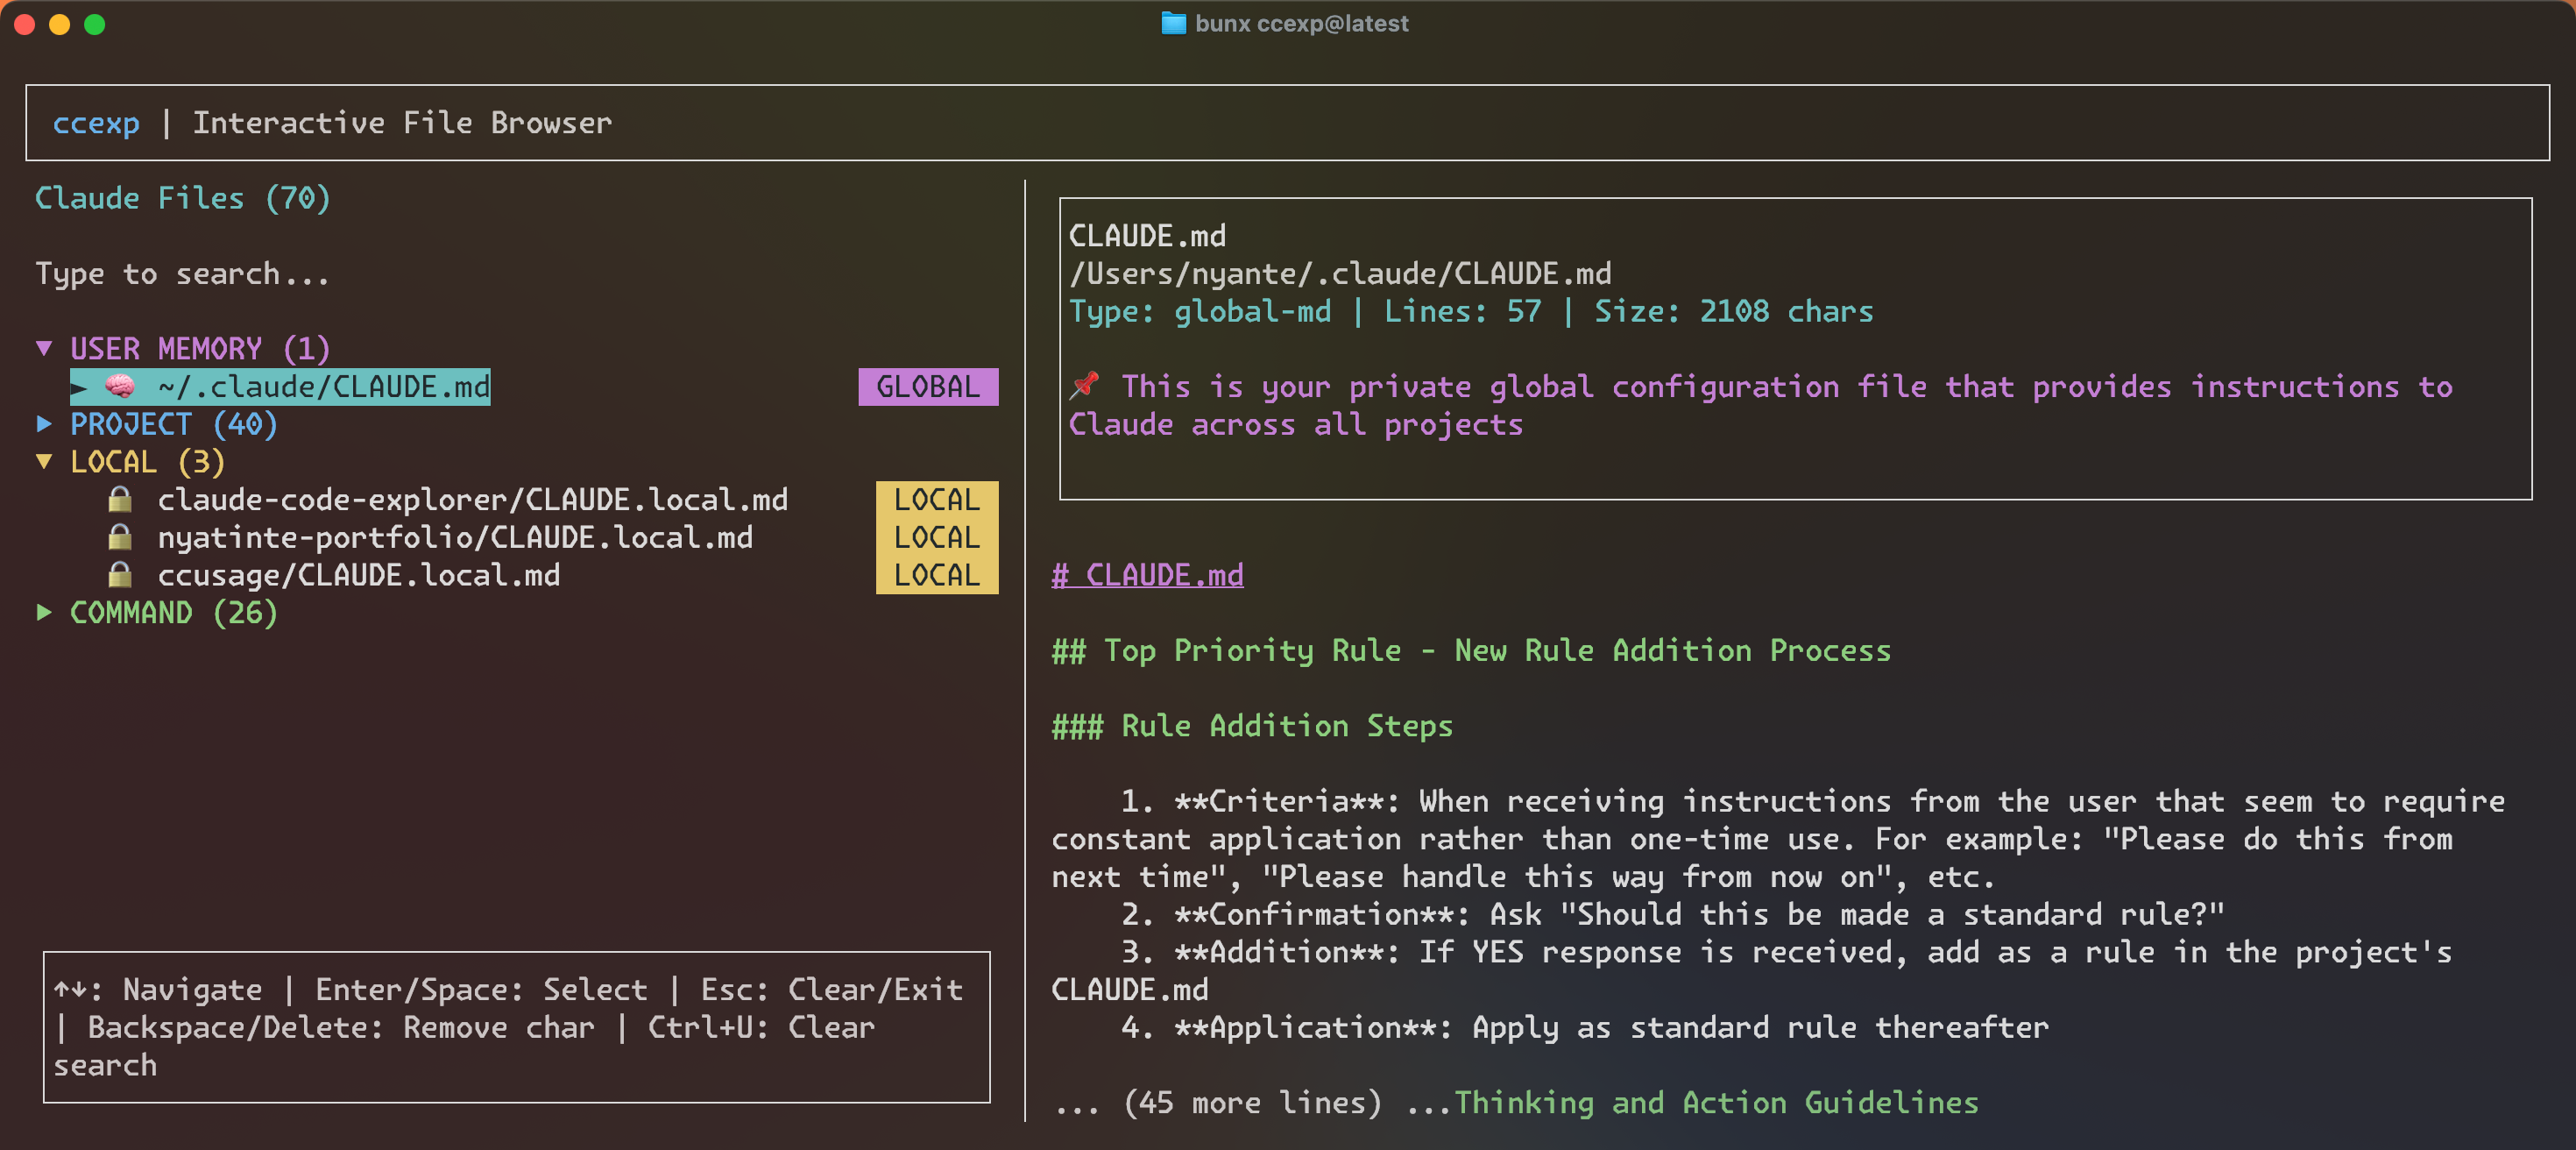Click the 'COMMAND (26)' group label
The height and width of the screenshot is (1150, 2576).
174,612
